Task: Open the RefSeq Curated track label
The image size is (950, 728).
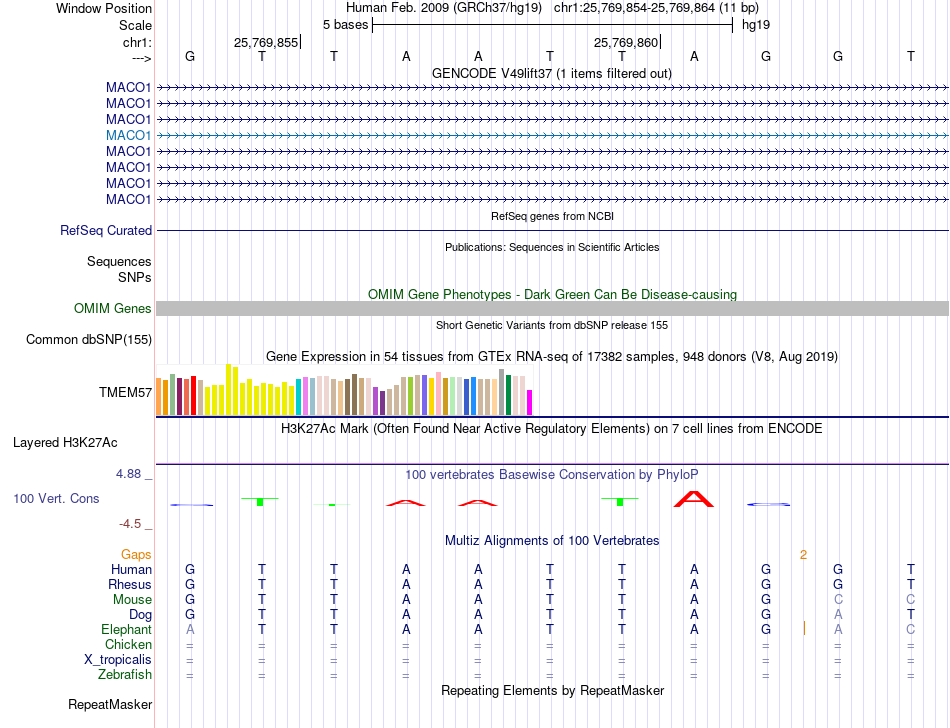Action: coord(106,230)
